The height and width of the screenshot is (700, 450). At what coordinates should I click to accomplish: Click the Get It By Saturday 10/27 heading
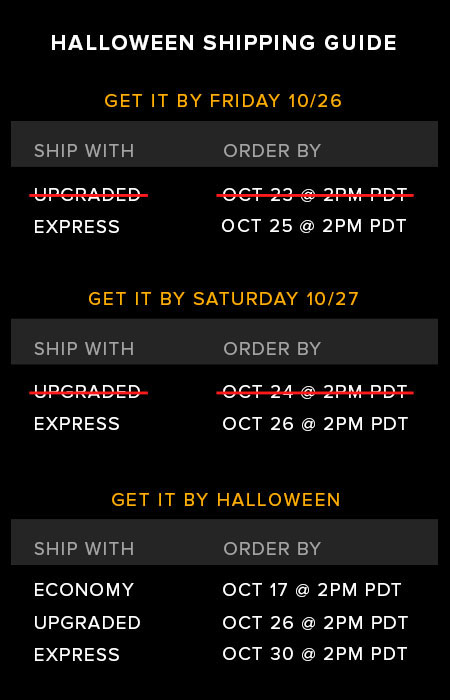point(223,299)
